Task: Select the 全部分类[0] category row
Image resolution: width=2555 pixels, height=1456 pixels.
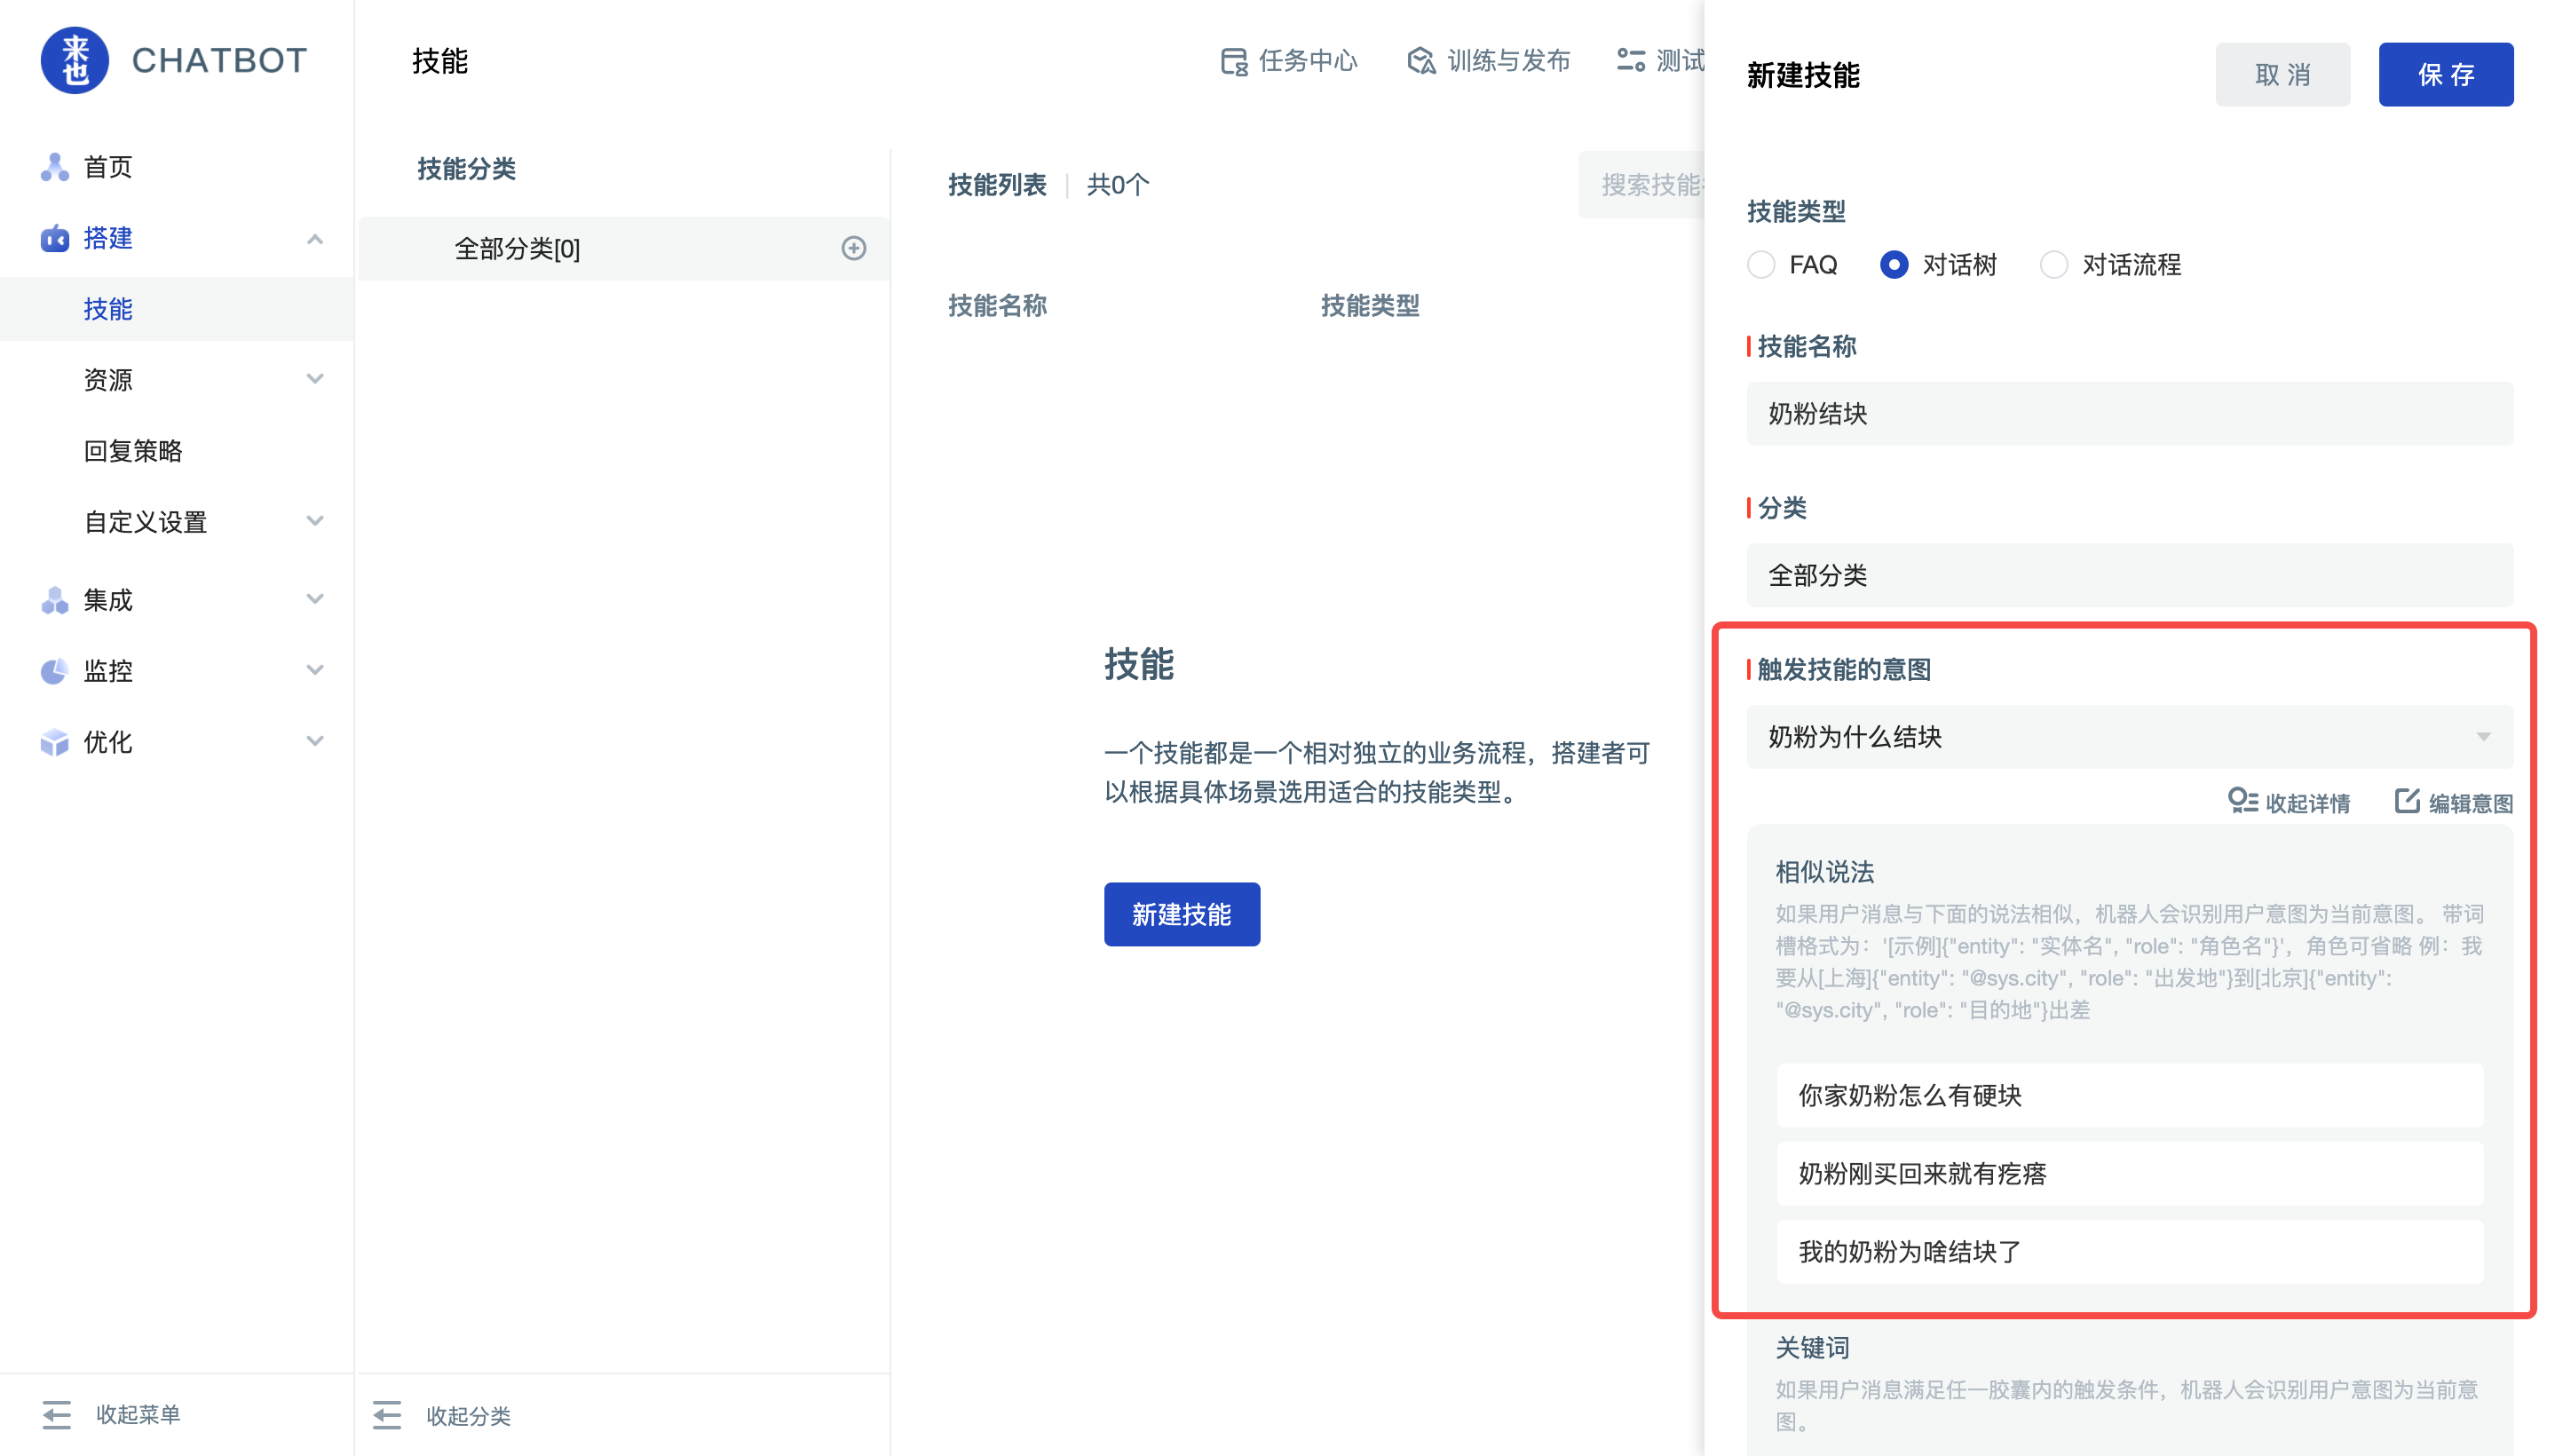Action: [x=623, y=248]
